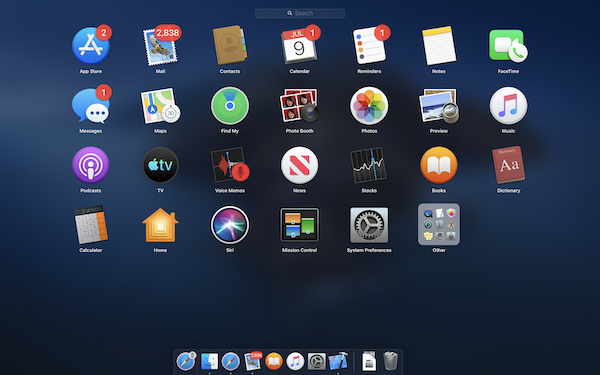Launch the Apple TV app
Viewport: 600px width, 375px height.
[x=160, y=165]
